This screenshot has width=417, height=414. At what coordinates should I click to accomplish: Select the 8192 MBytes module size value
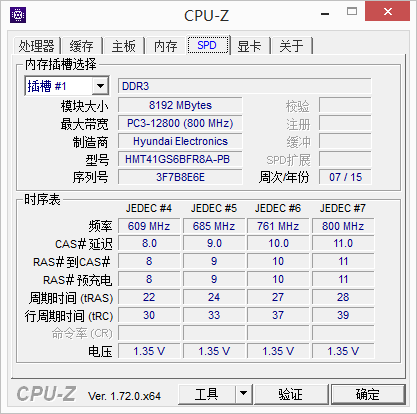180,105
